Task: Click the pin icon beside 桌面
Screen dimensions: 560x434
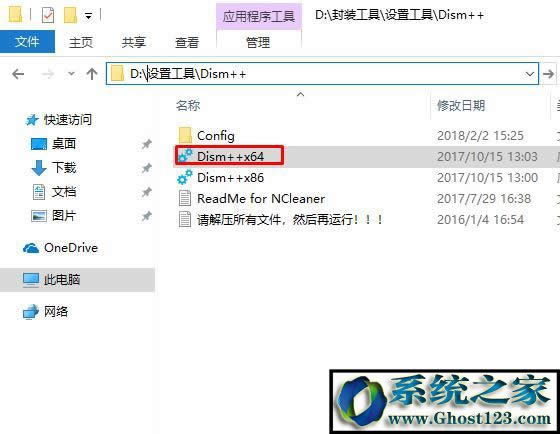Action: pyautogui.click(x=146, y=144)
